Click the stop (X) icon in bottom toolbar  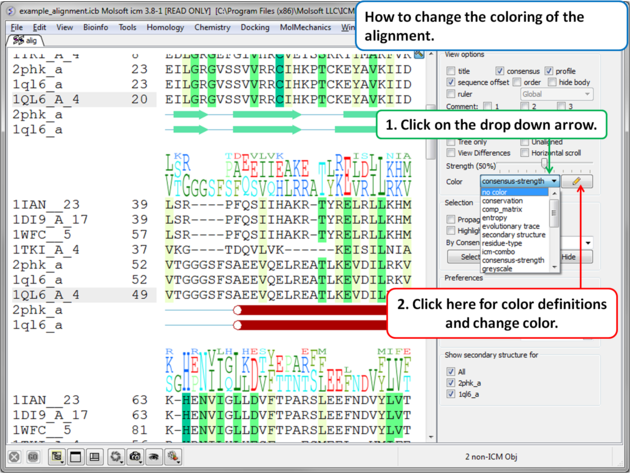pos(14,457)
